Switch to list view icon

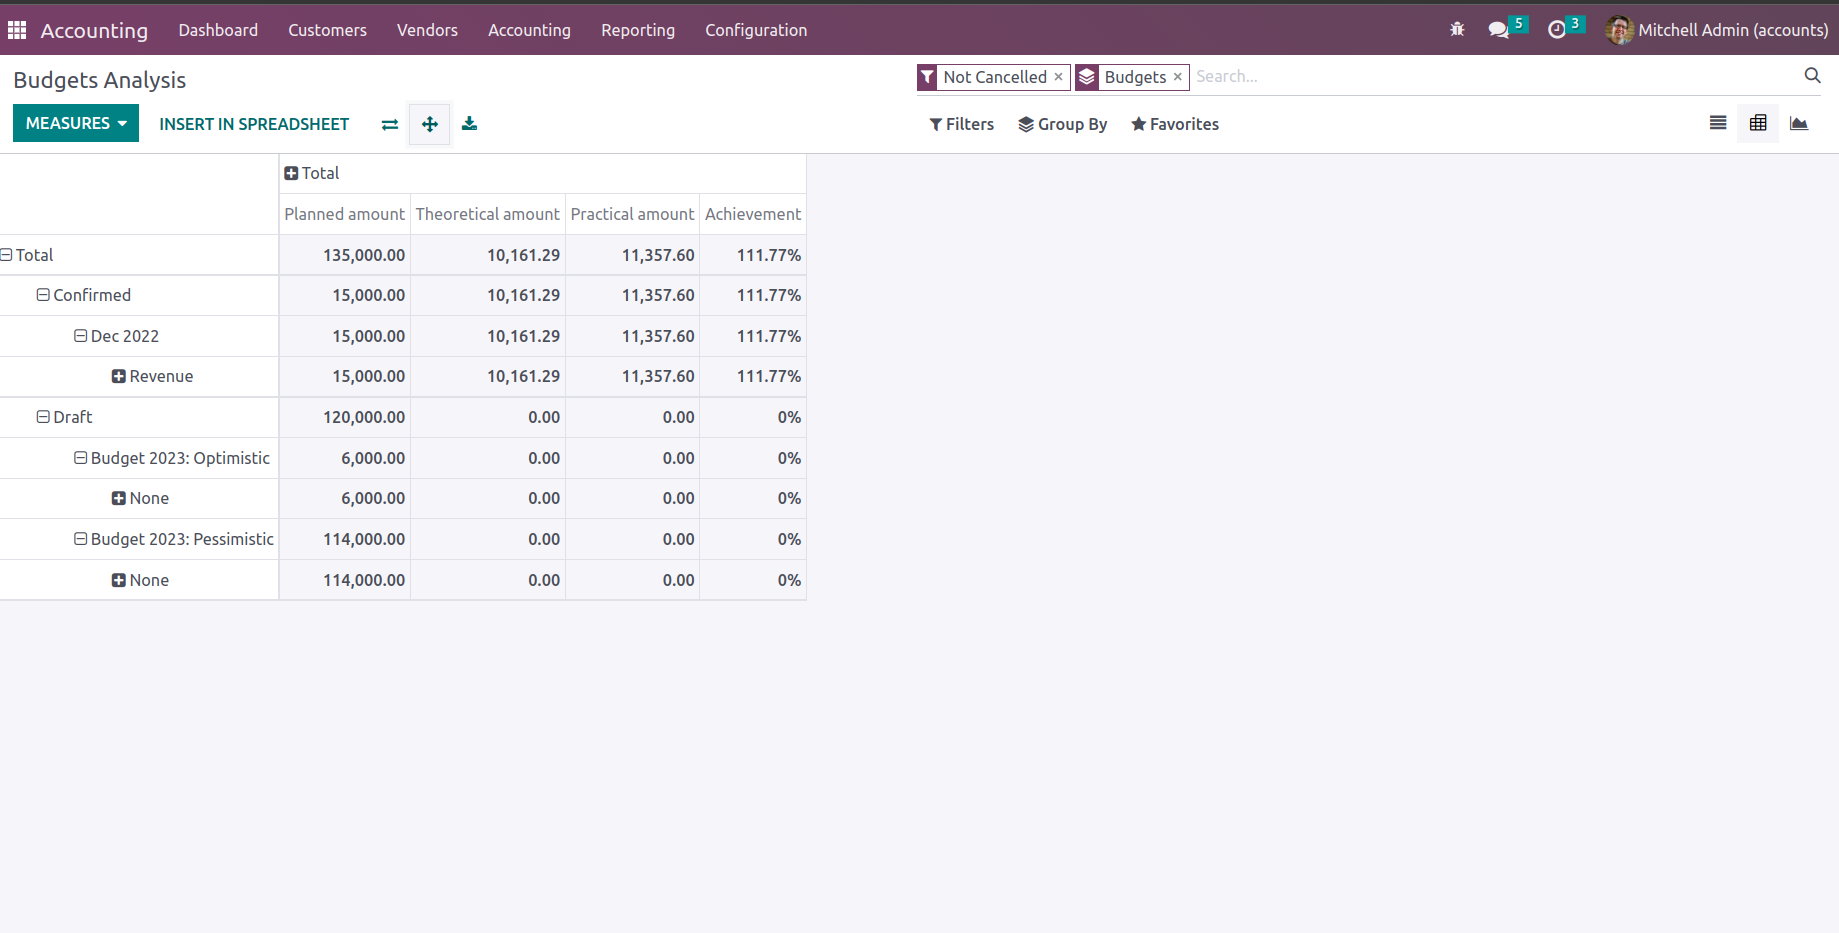(1718, 123)
